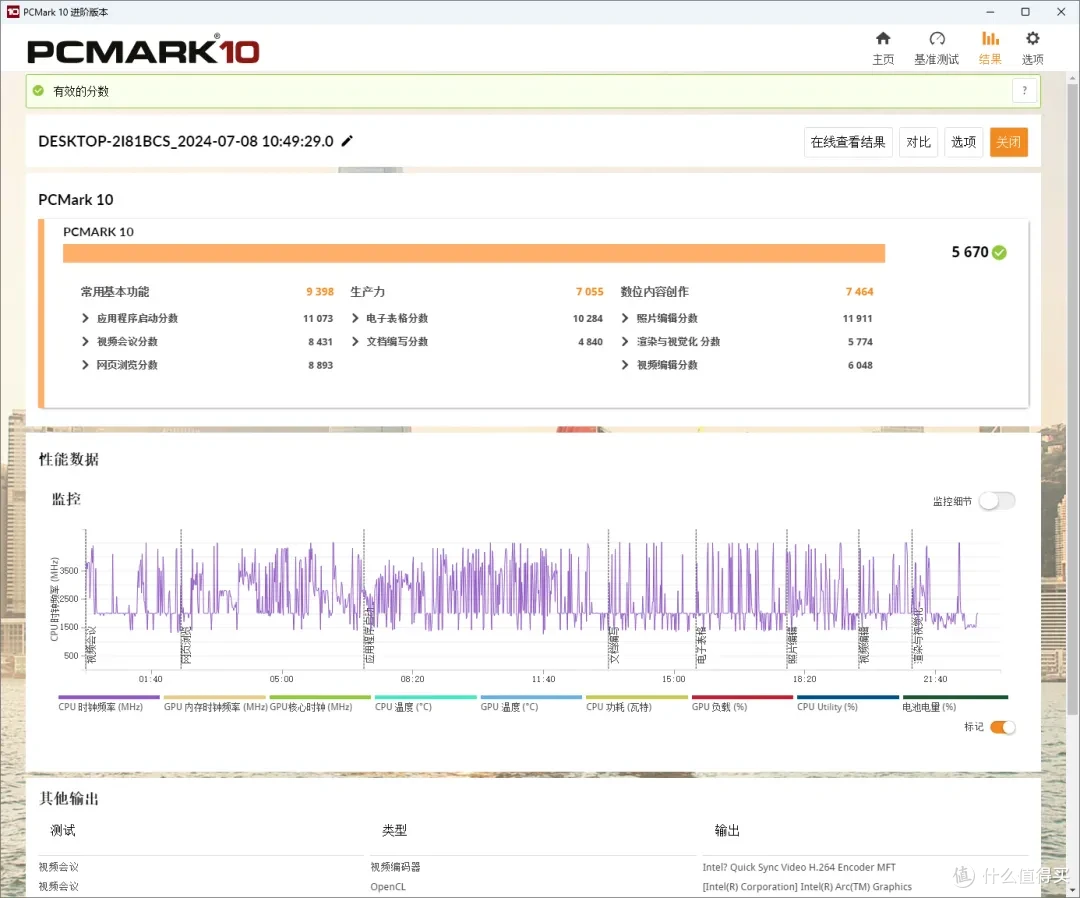Open the benchmark tests (基准测试) gauge icon
The width and height of the screenshot is (1080, 898).
point(937,39)
